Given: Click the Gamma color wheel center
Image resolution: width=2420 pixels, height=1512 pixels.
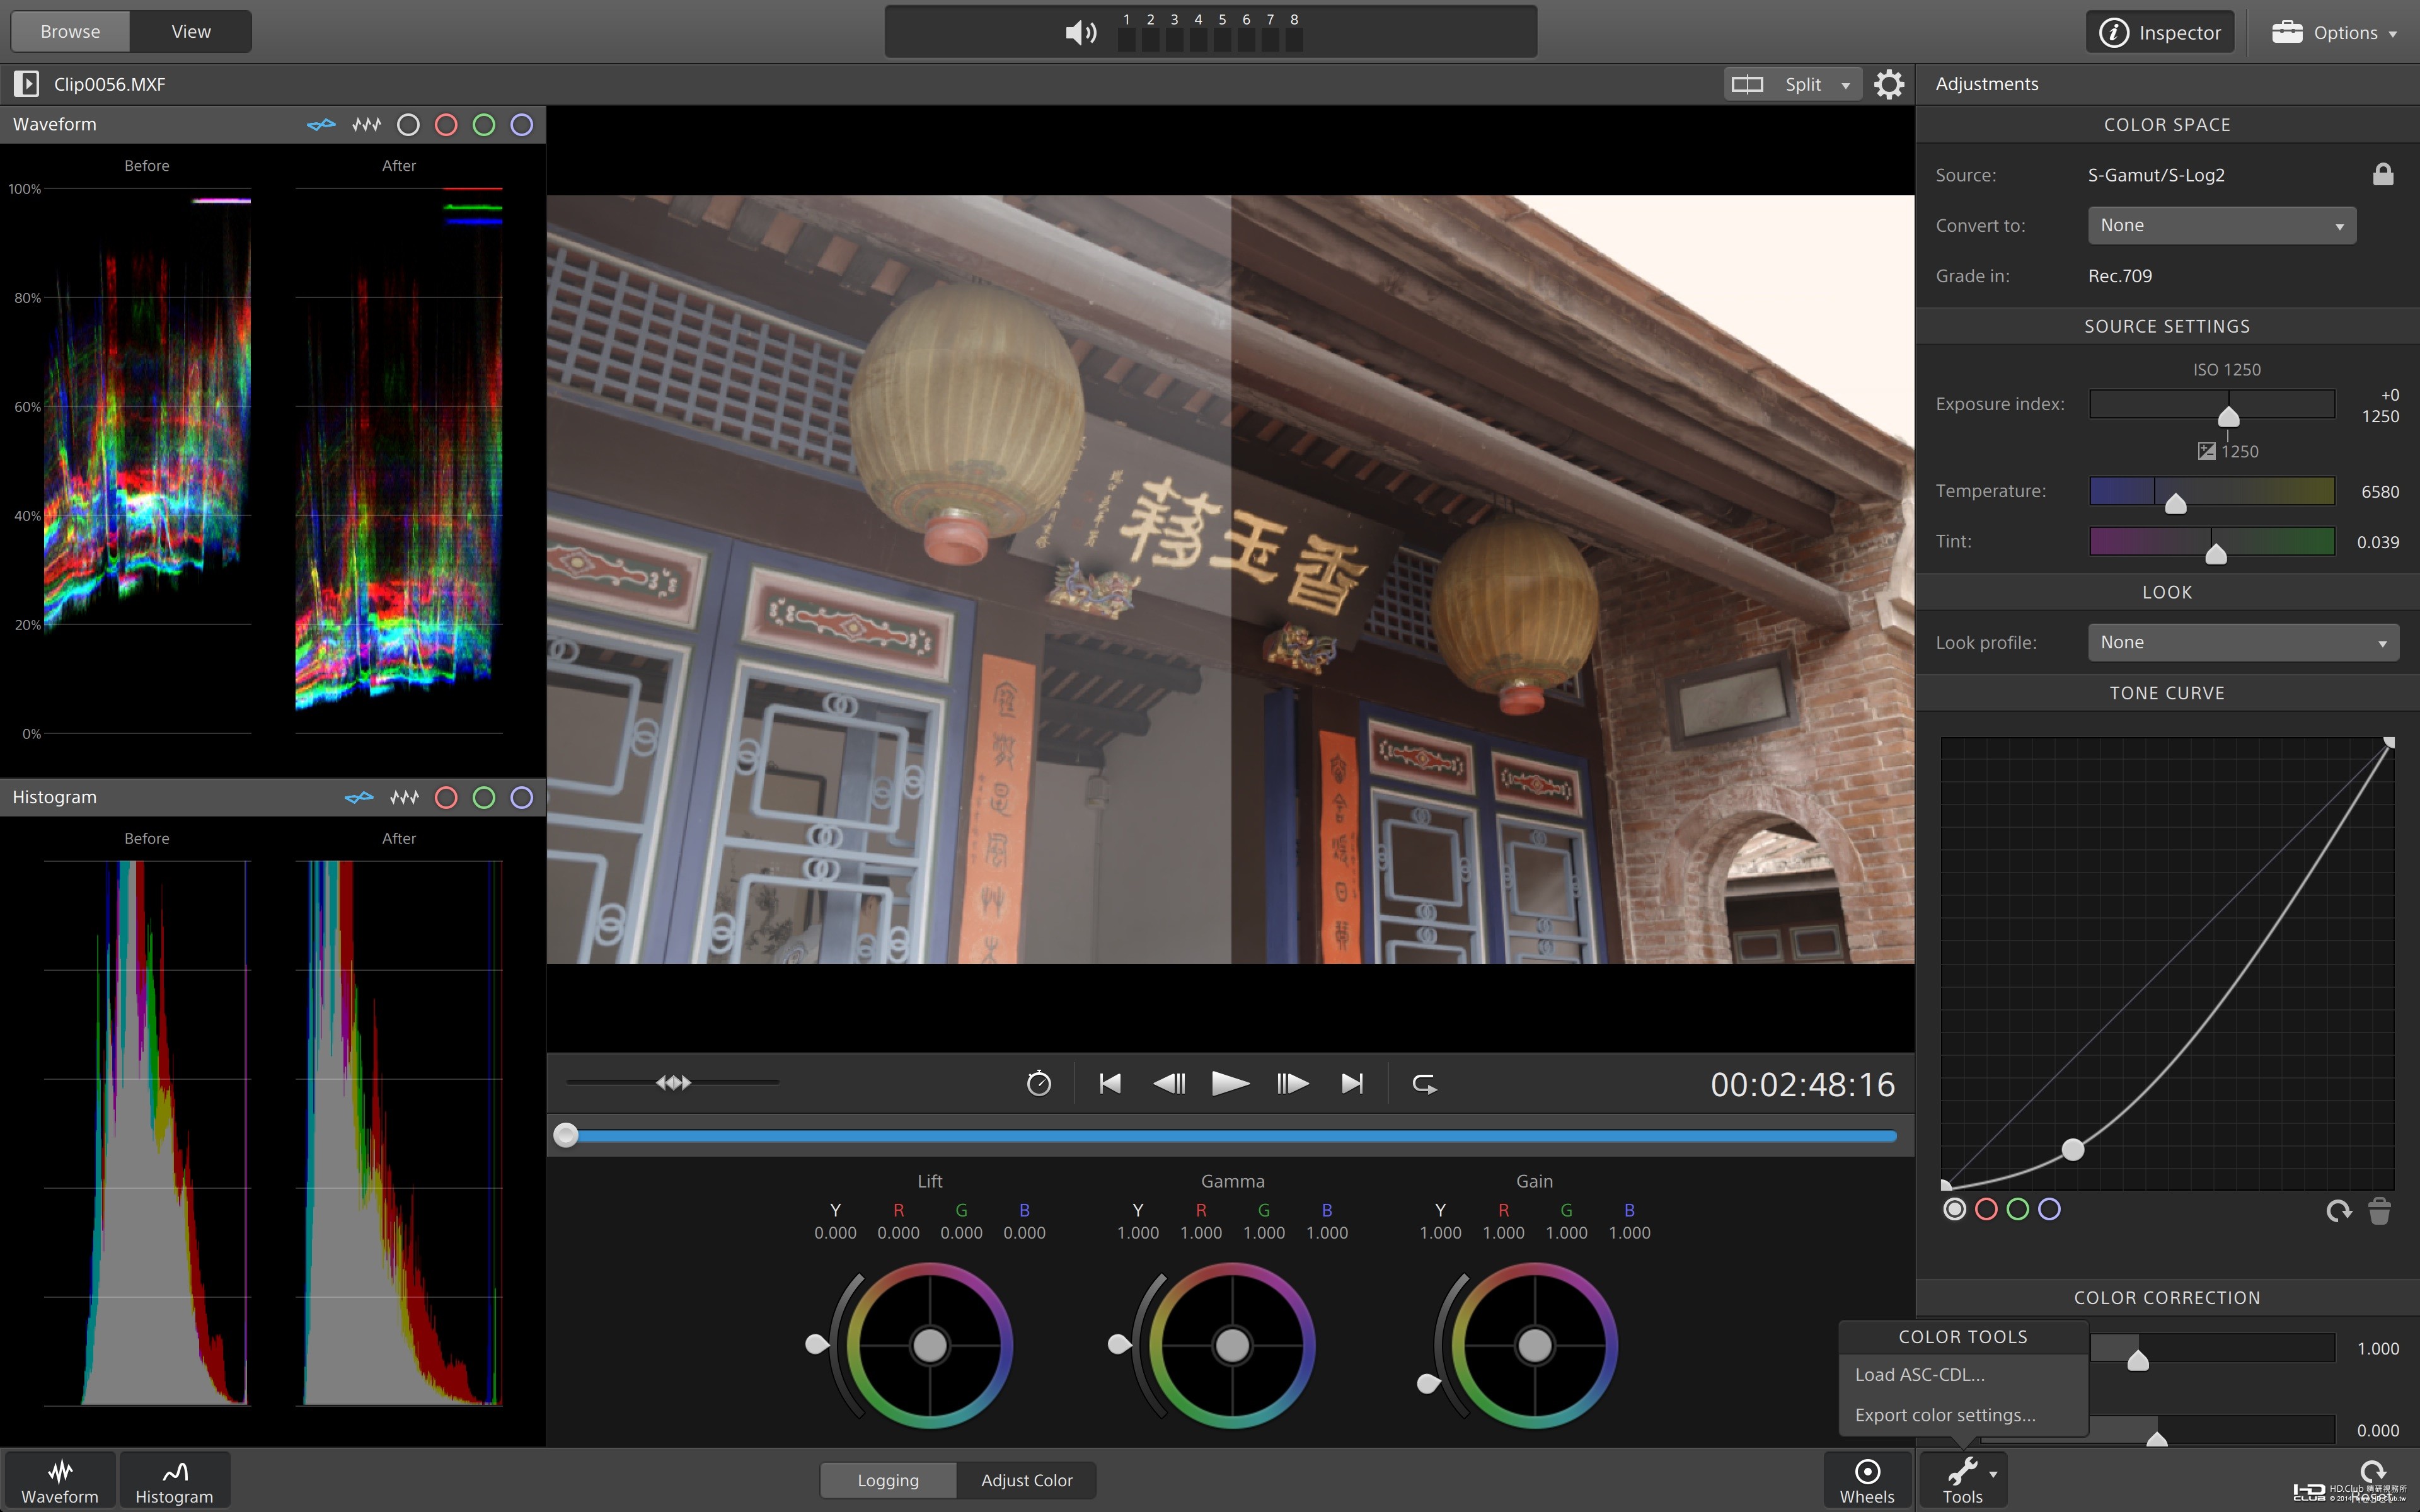Looking at the screenshot, I should tap(1232, 1346).
